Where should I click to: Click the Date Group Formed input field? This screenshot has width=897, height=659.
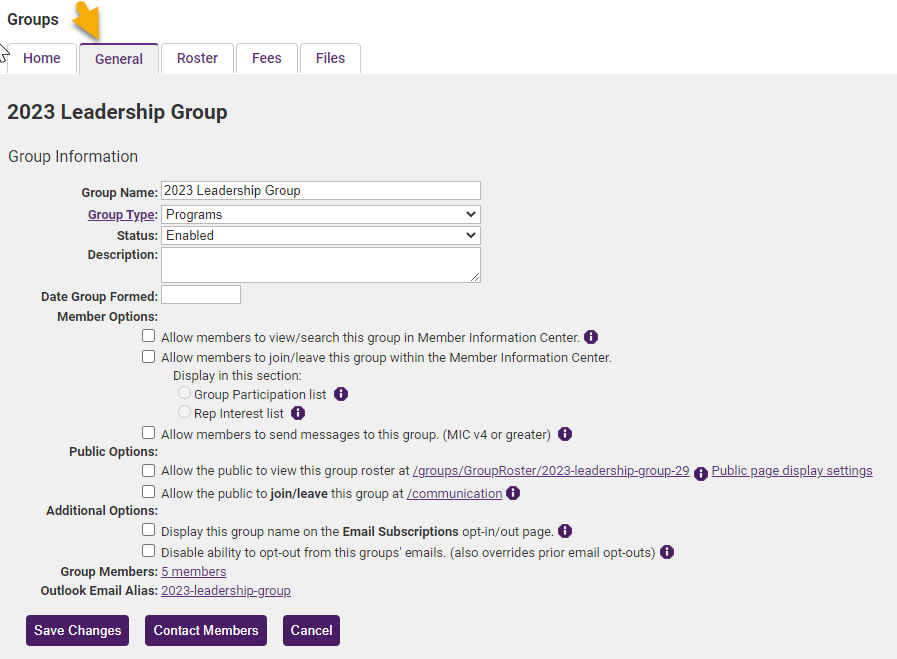click(201, 295)
